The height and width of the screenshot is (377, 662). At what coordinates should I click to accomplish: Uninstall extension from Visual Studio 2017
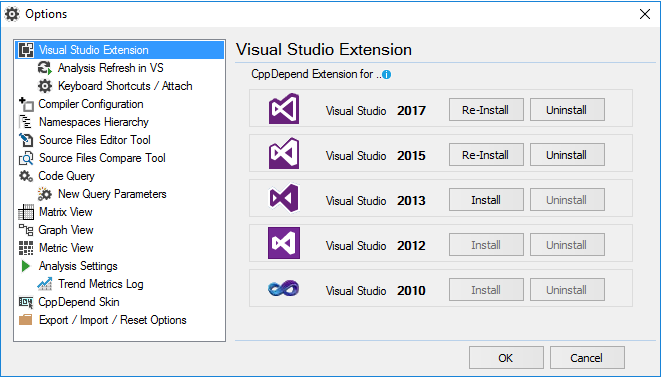(x=567, y=110)
